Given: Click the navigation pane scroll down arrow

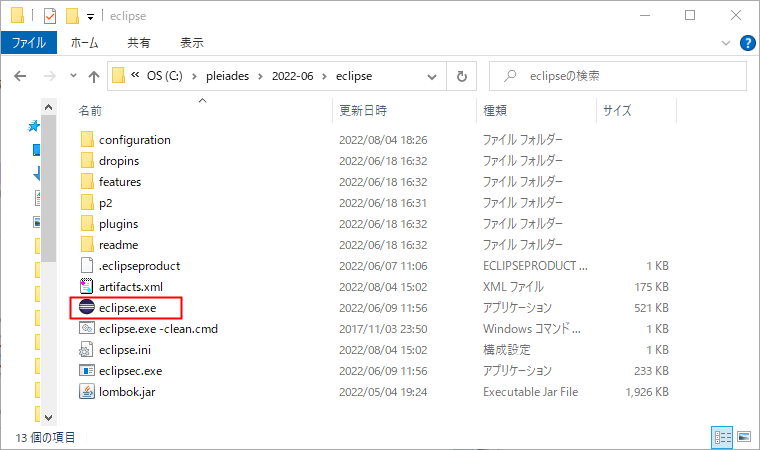Looking at the screenshot, I should [x=48, y=418].
